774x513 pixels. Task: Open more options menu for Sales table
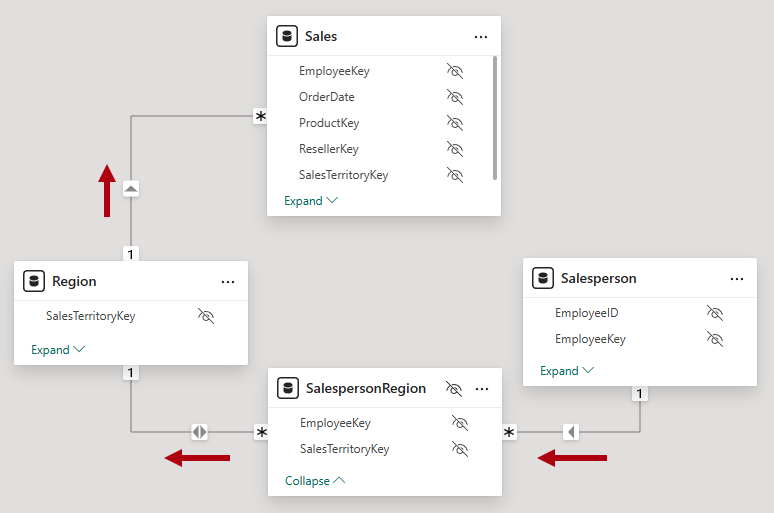(481, 36)
